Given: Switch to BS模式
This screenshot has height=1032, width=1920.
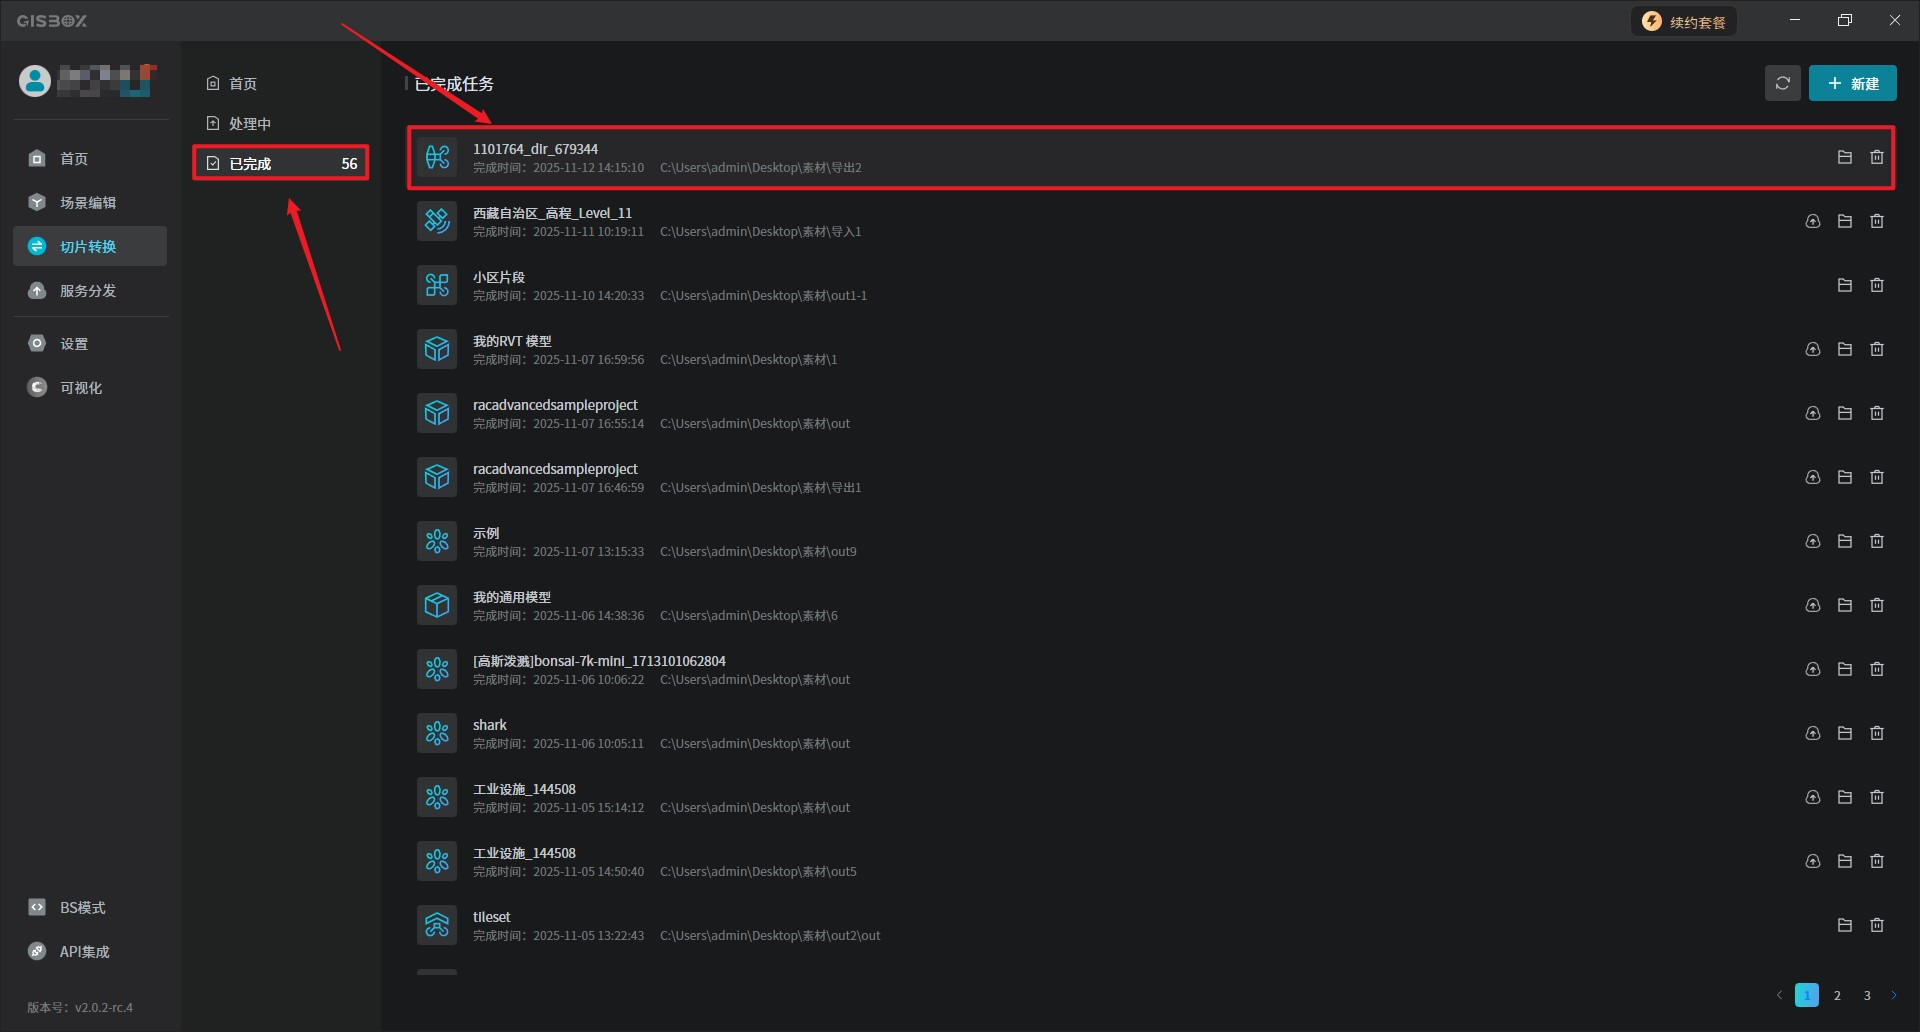Looking at the screenshot, I should tap(82, 908).
